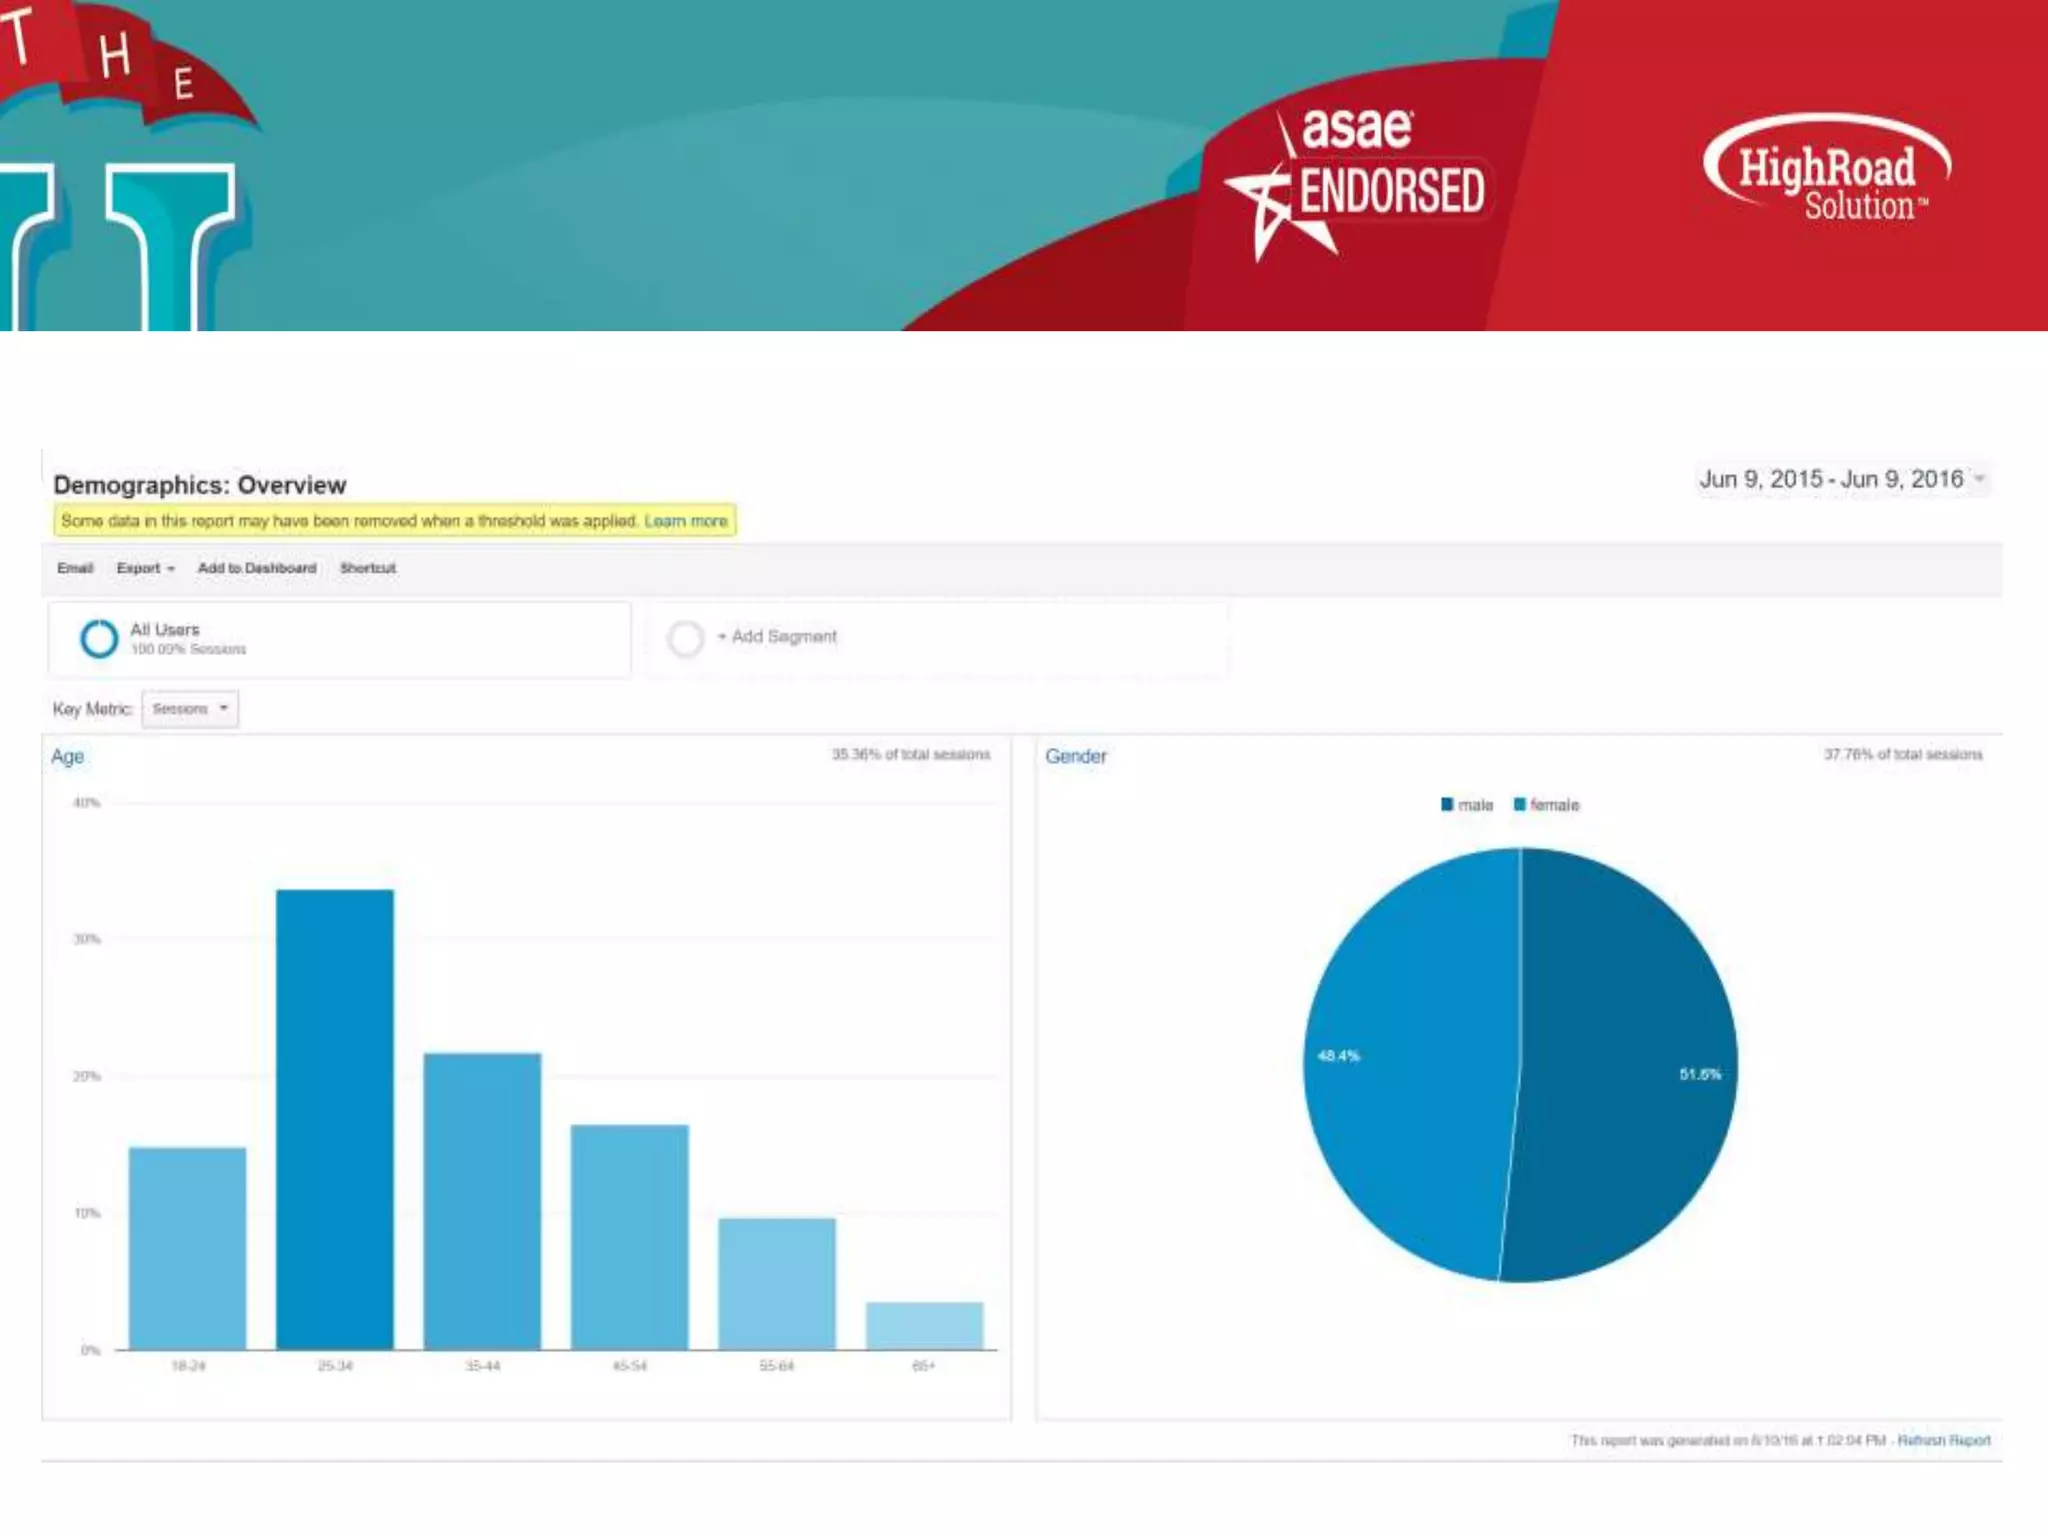Click the 65+ age bar

[x=924, y=1325]
